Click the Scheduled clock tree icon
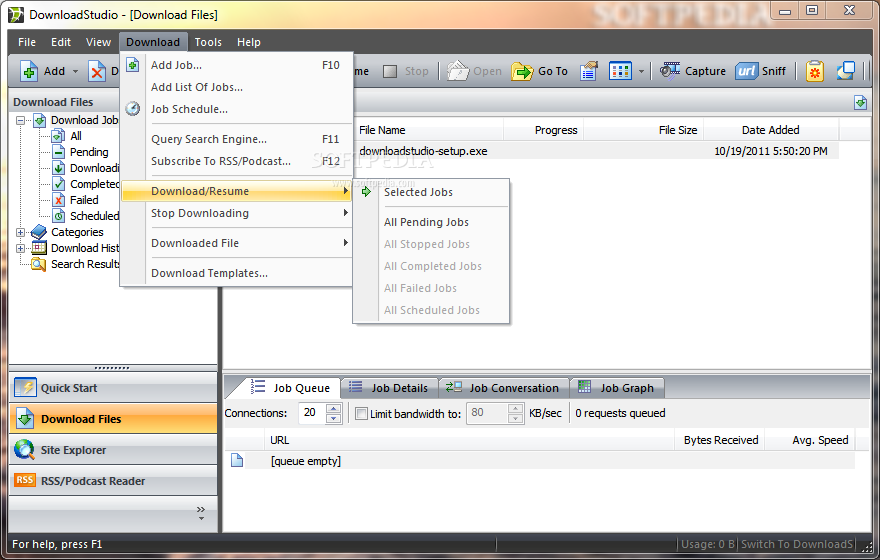The height and width of the screenshot is (560, 880). 58,216
